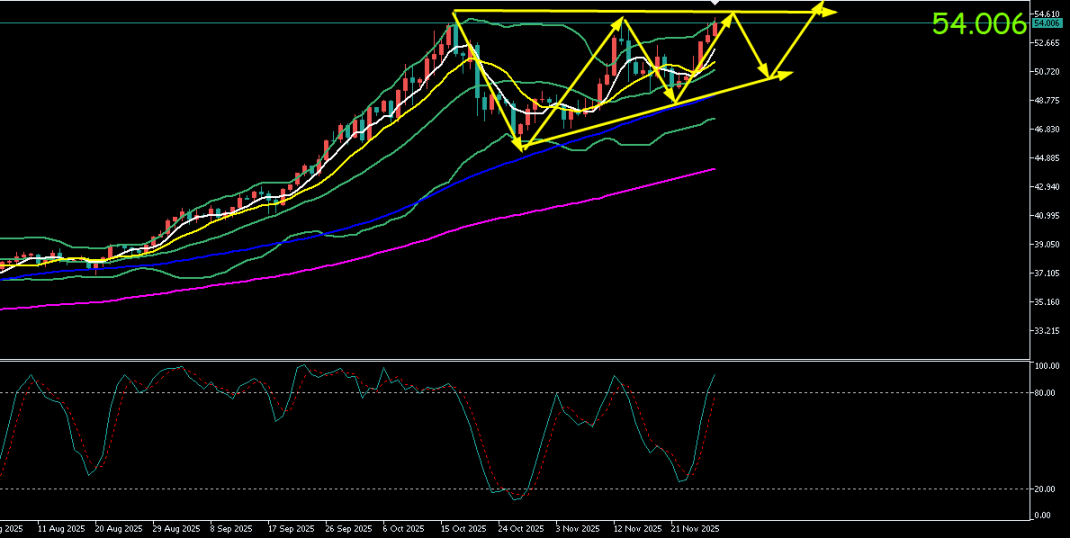The width and height of the screenshot is (1070, 538).
Task: Click the 29 Aug 2025 date label
Action: tap(174, 528)
